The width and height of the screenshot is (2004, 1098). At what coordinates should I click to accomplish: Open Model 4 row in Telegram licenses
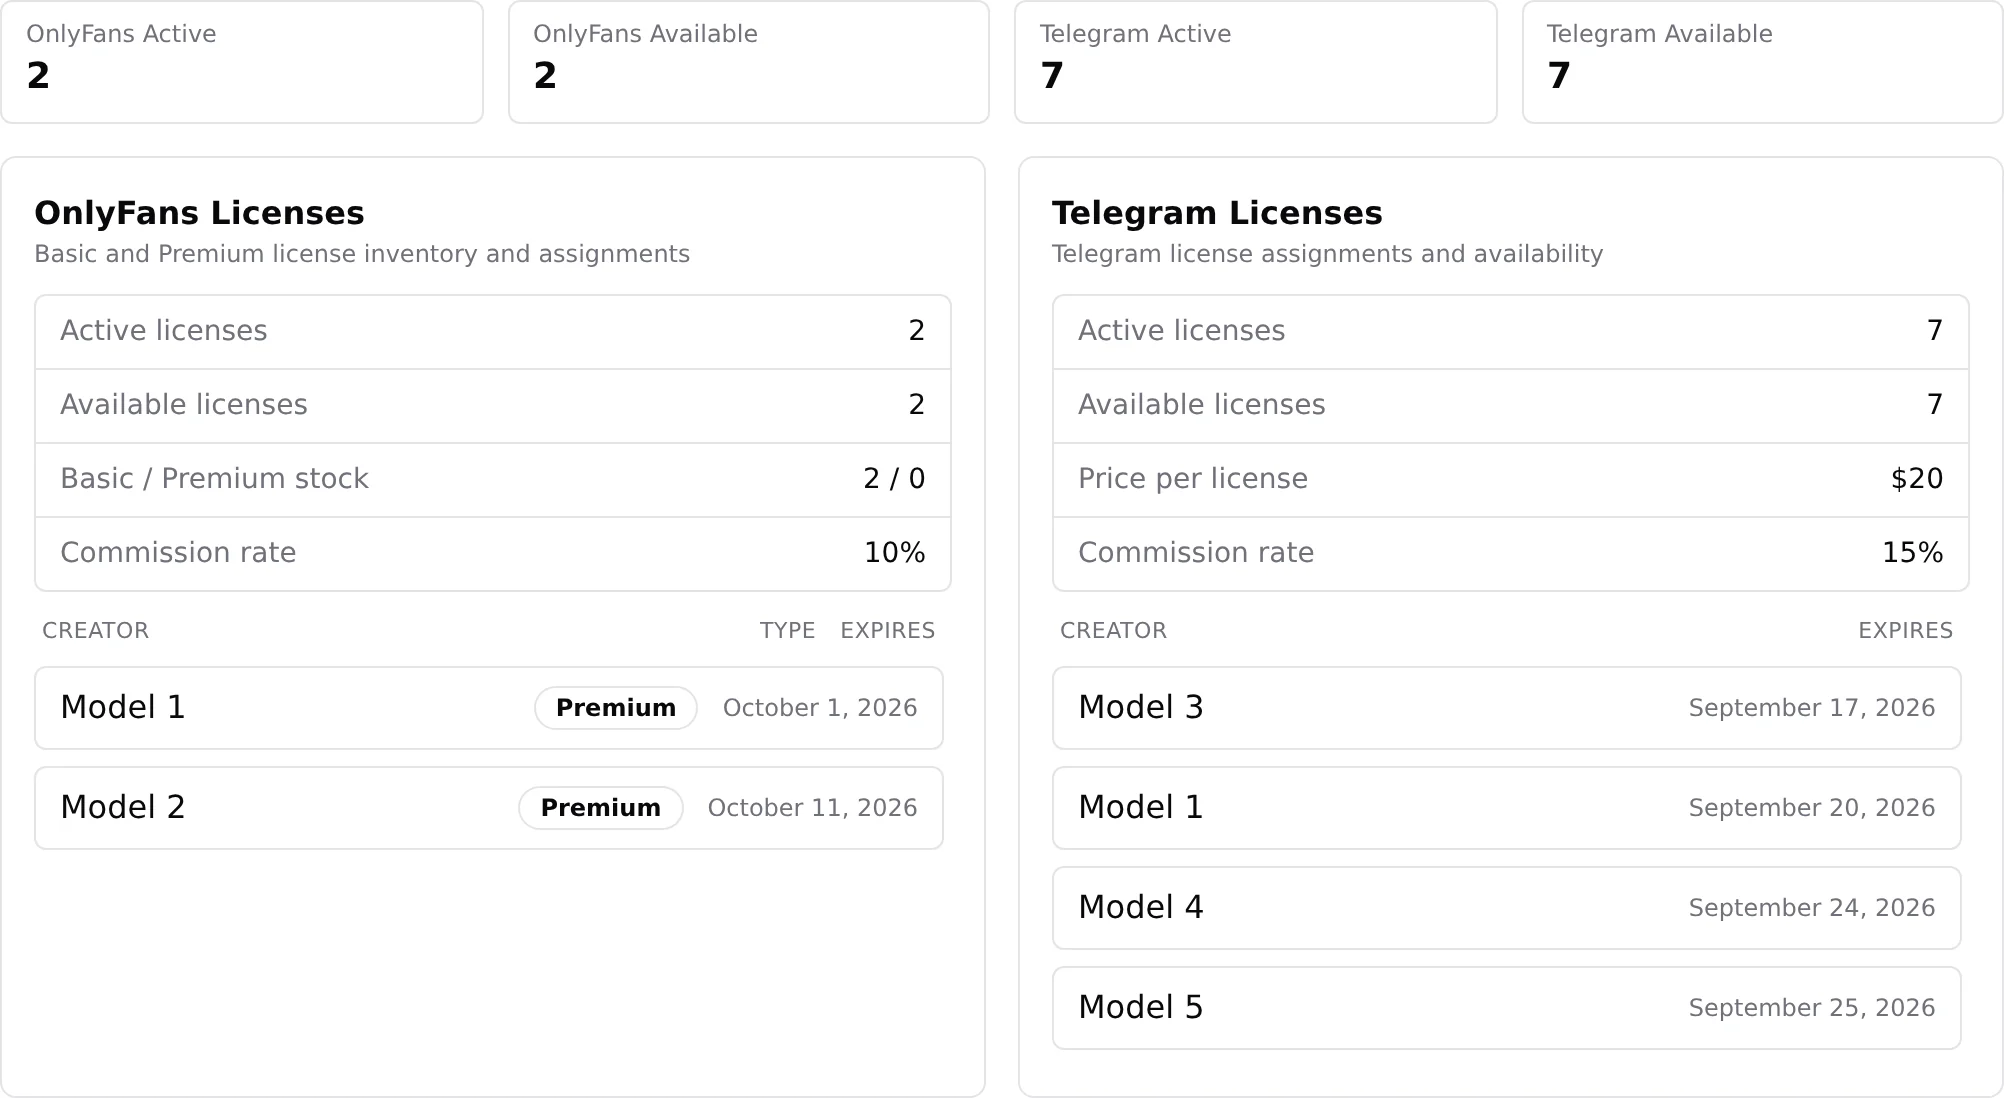1507,908
